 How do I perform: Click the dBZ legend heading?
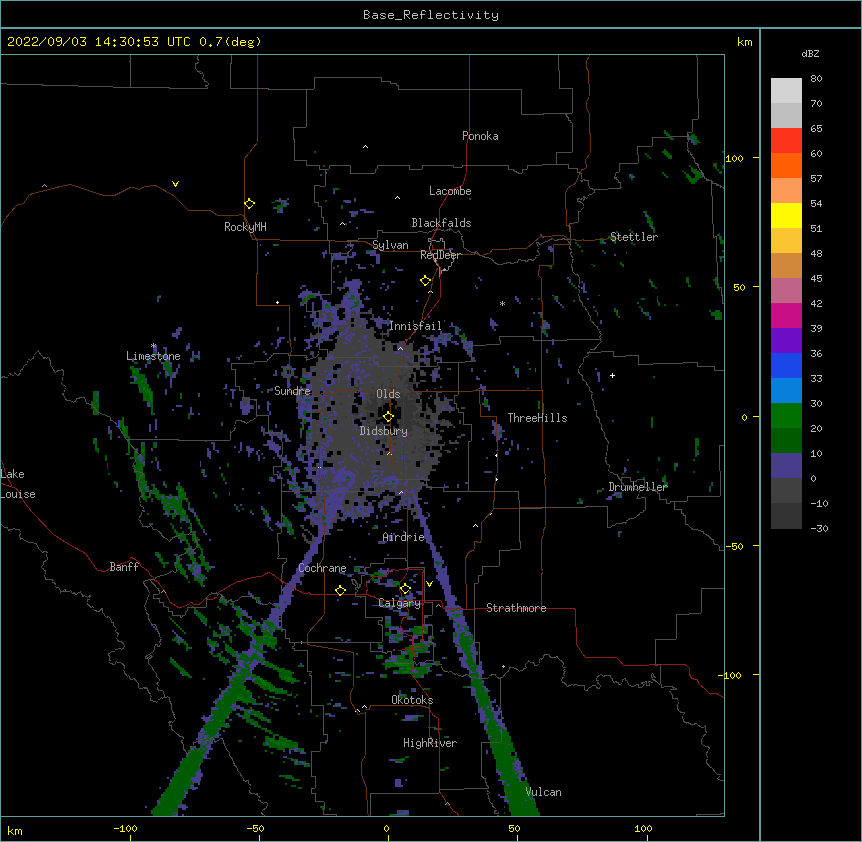810,53
